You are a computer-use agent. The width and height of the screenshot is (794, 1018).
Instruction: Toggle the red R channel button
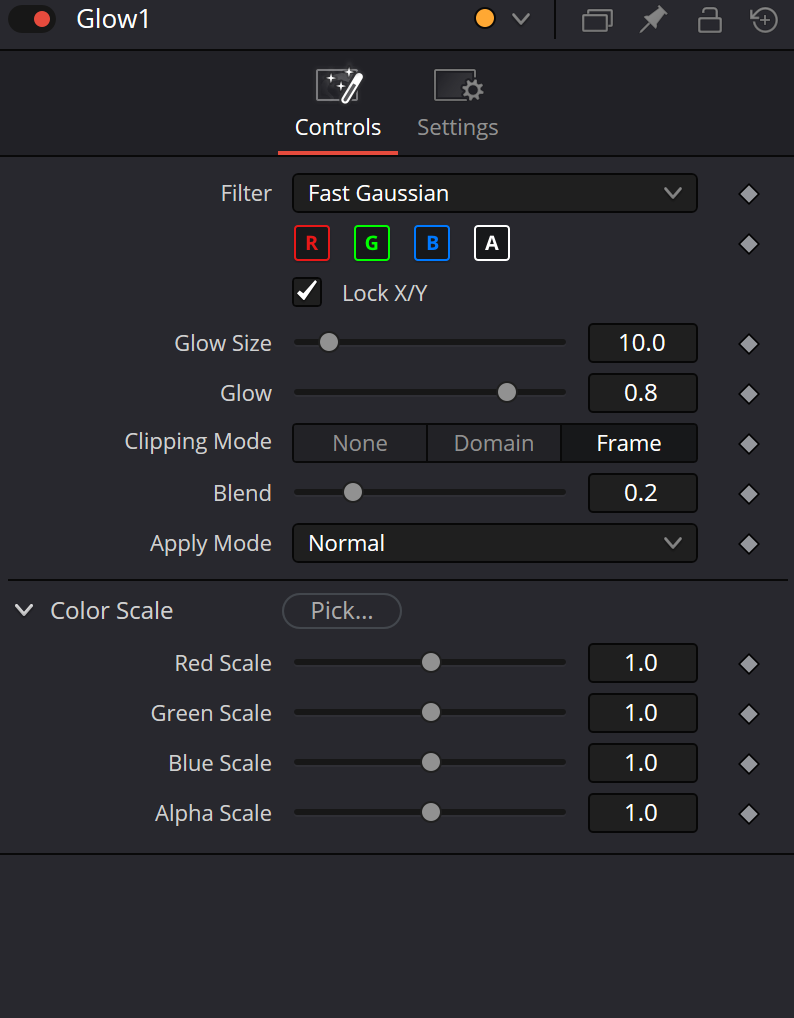(312, 243)
